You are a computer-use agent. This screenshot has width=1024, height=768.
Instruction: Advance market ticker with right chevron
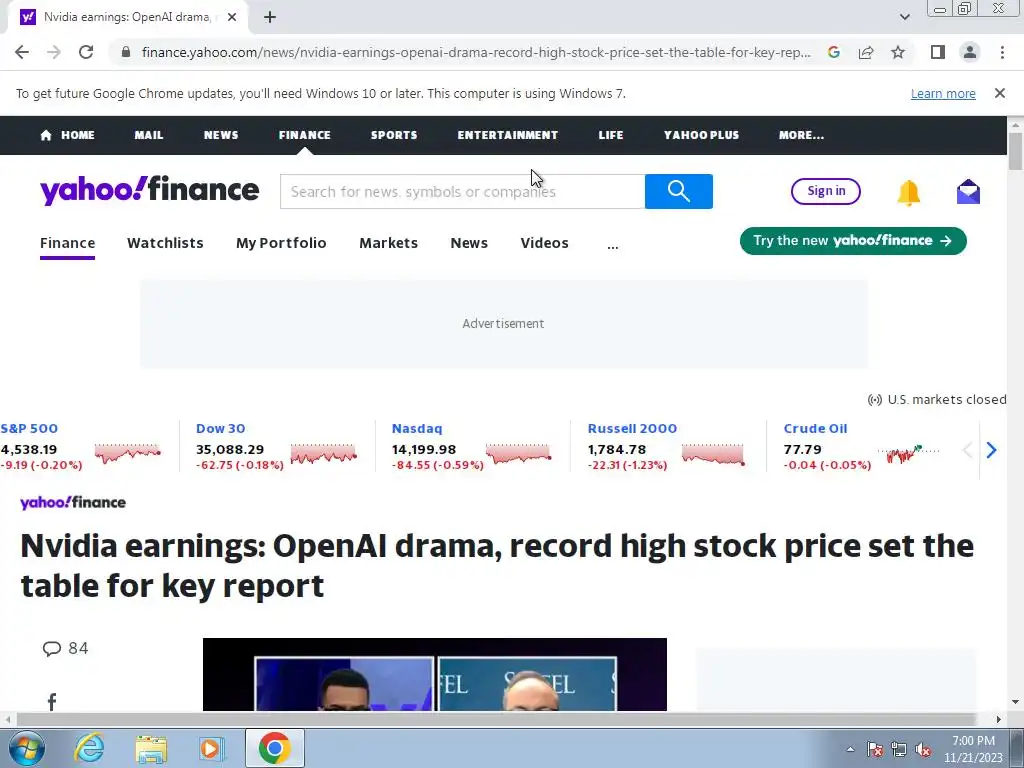pyautogui.click(x=991, y=450)
